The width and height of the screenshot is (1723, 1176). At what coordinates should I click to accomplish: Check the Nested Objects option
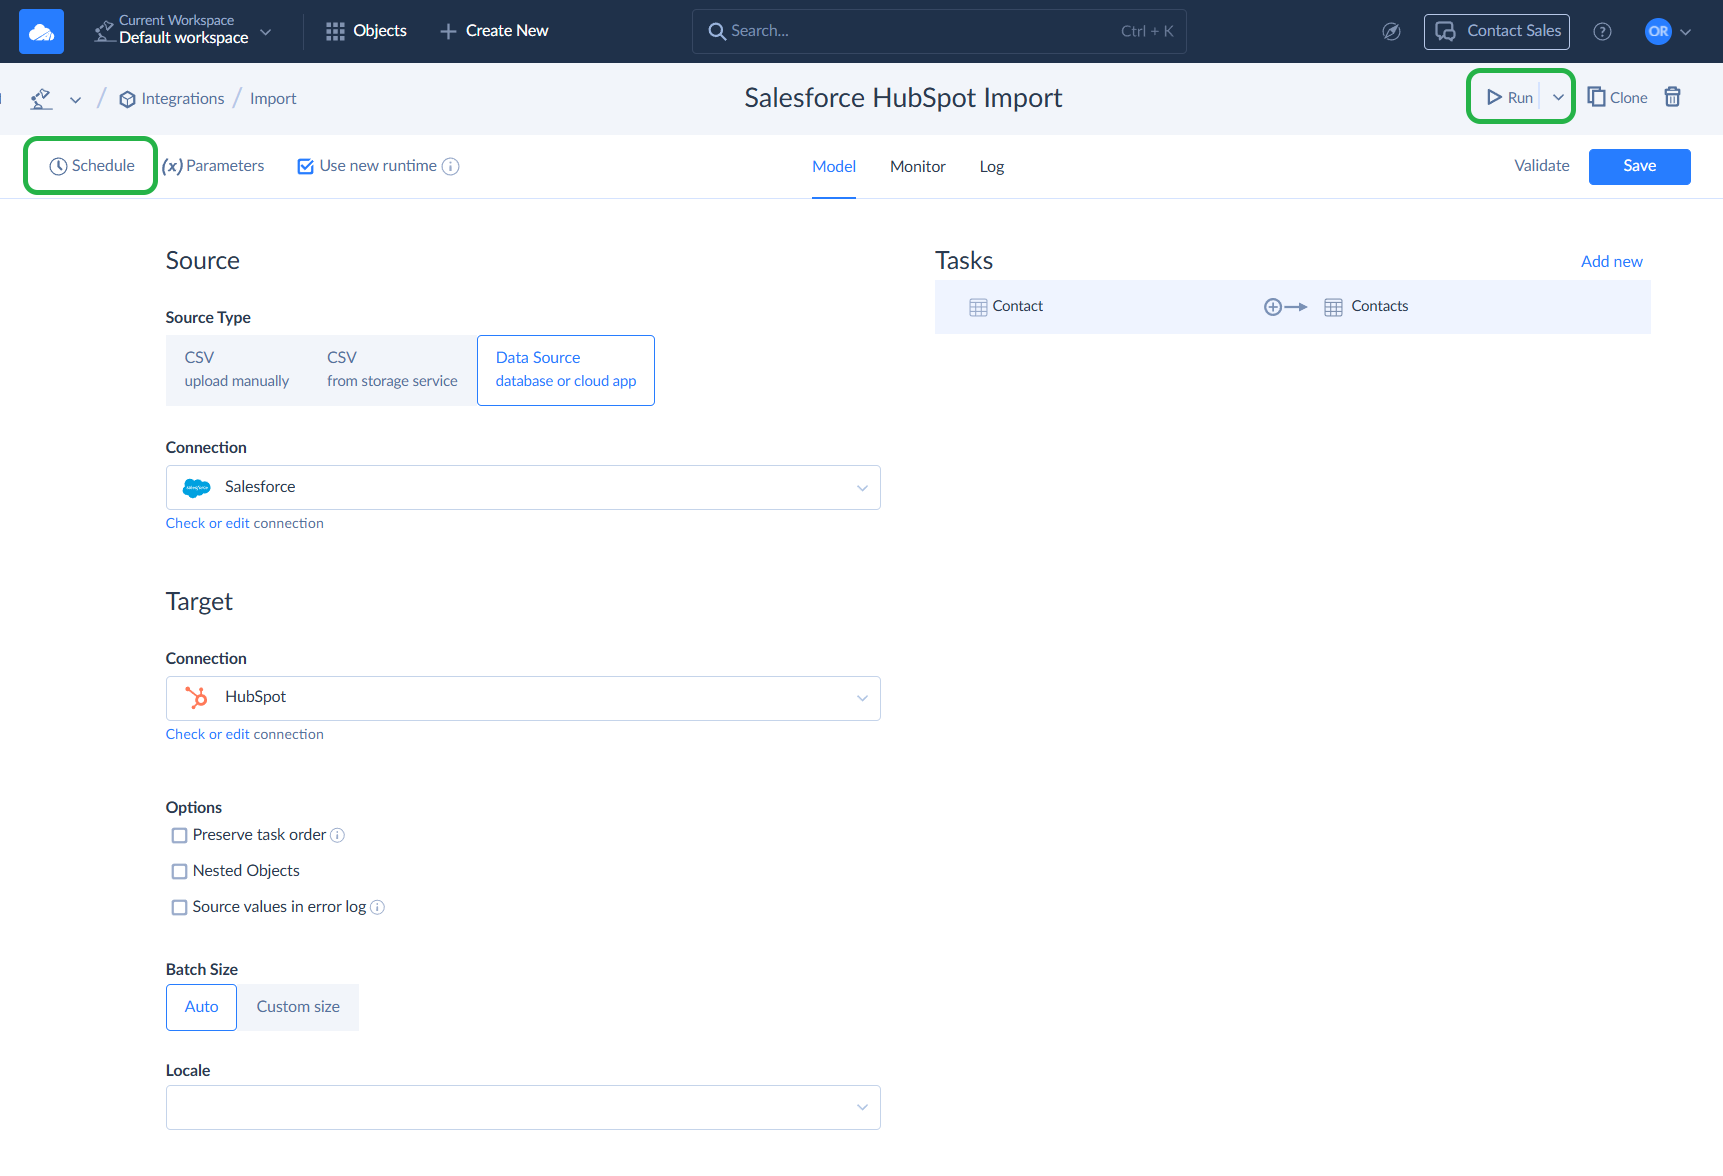pyautogui.click(x=180, y=872)
